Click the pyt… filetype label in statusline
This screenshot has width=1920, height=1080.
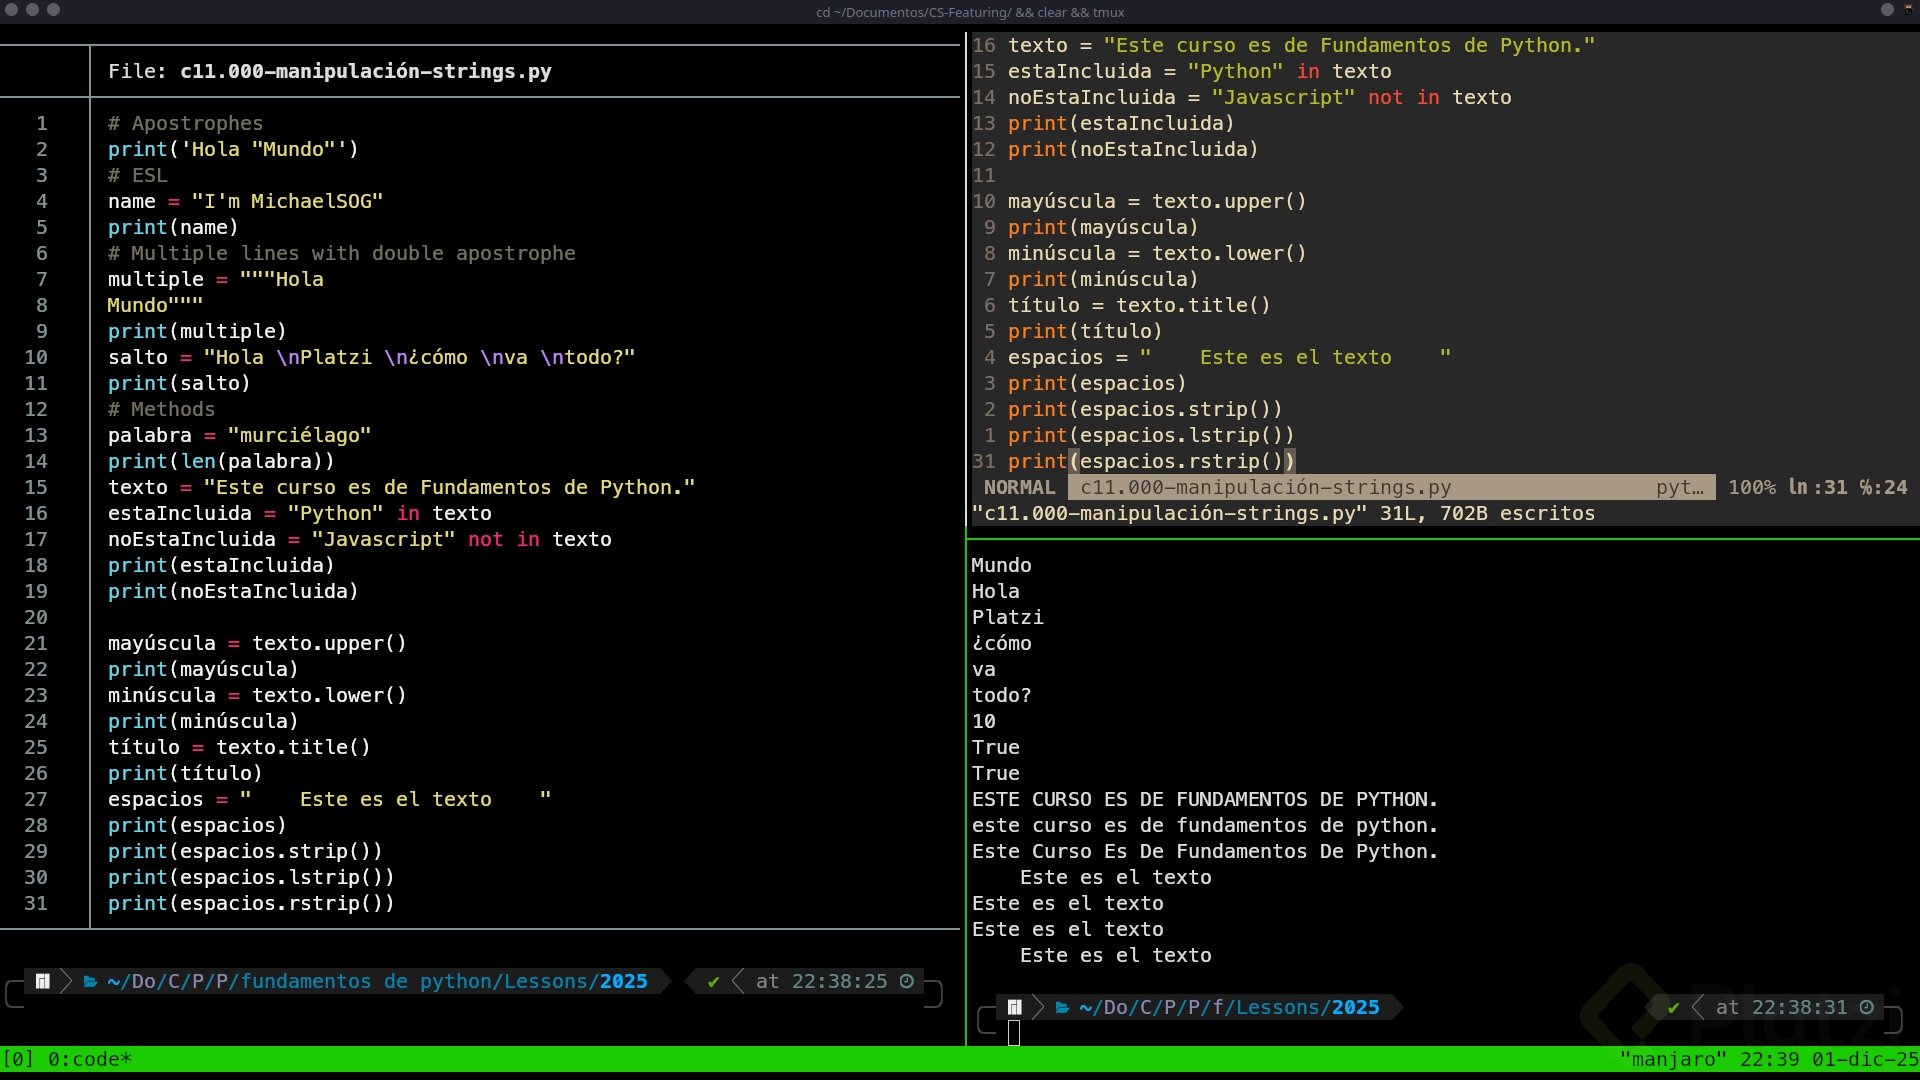pyautogui.click(x=1679, y=487)
